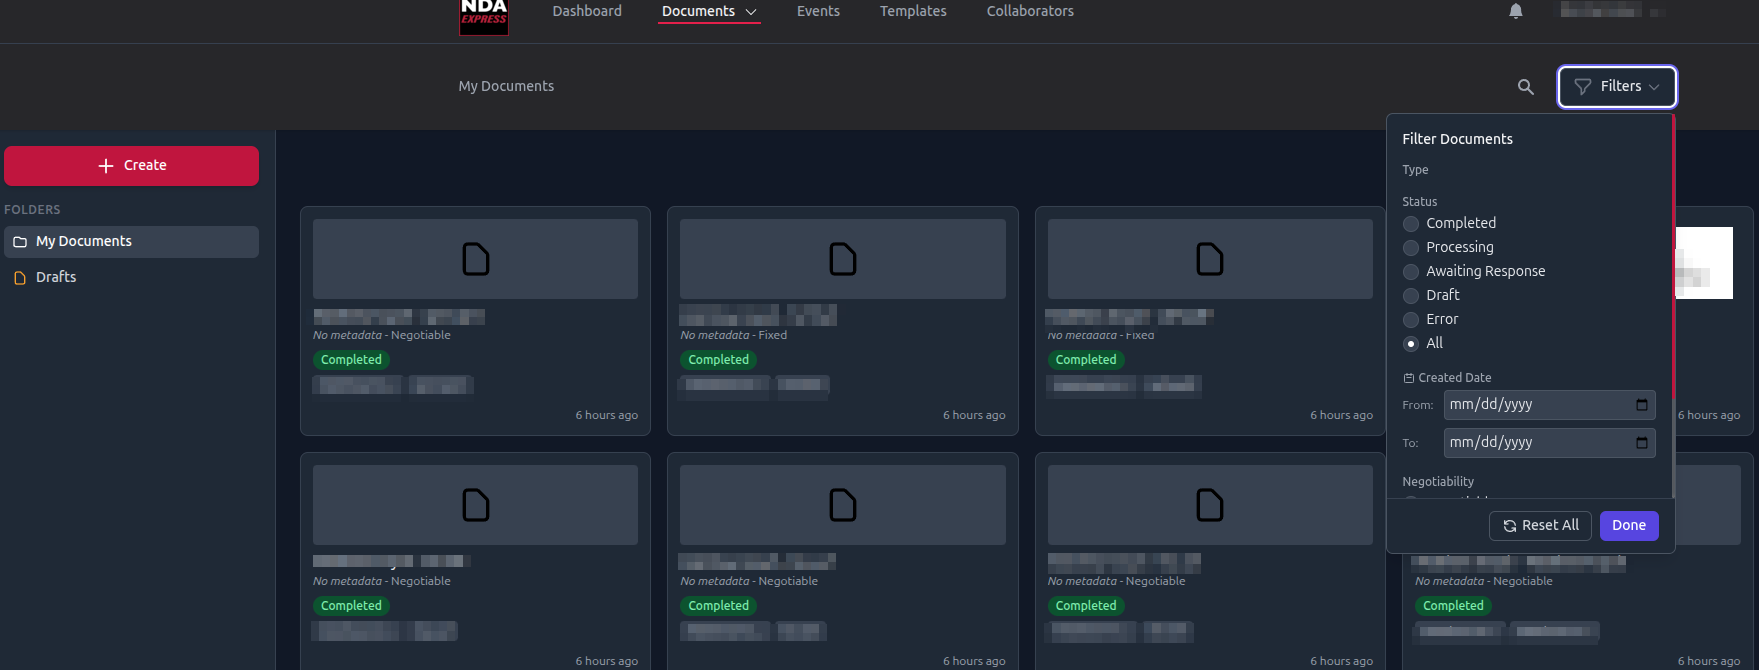Click document icon on top-middle card
This screenshot has width=1759, height=670.
[x=843, y=259]
